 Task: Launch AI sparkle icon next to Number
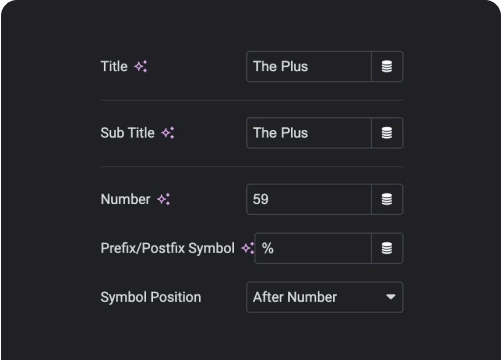164,199
